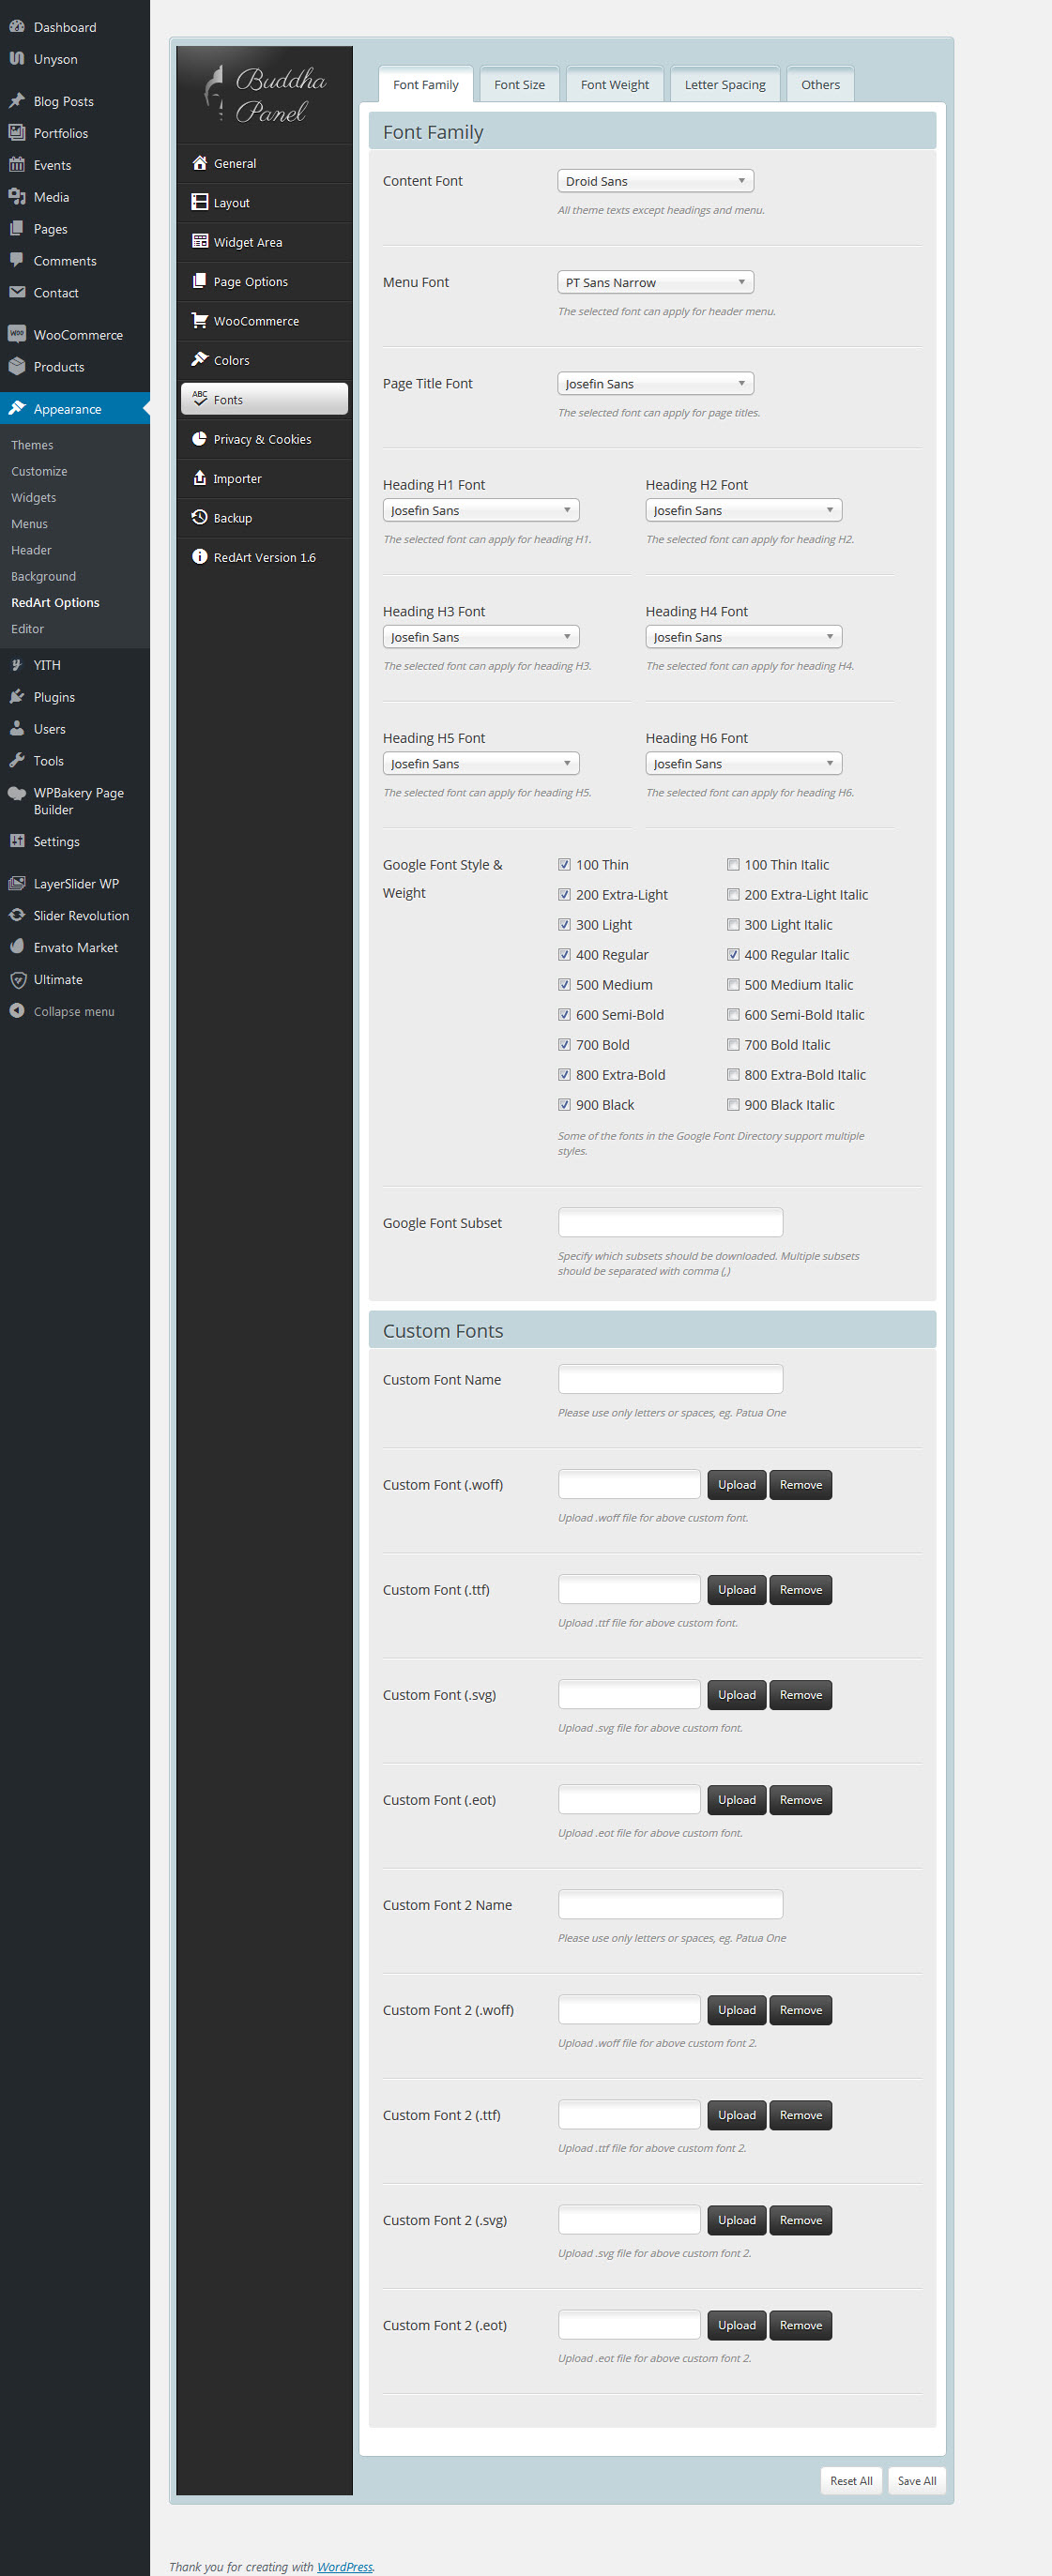Switch to the Letter Spacing tab
The width and height of the screenshot is (1052, 2576).
tap(724, 85)
